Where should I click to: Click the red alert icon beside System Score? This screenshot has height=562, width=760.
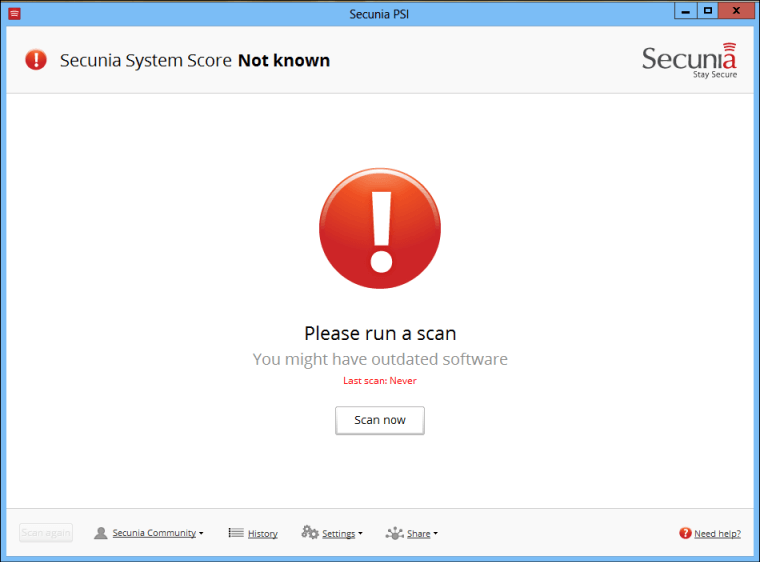36,60
